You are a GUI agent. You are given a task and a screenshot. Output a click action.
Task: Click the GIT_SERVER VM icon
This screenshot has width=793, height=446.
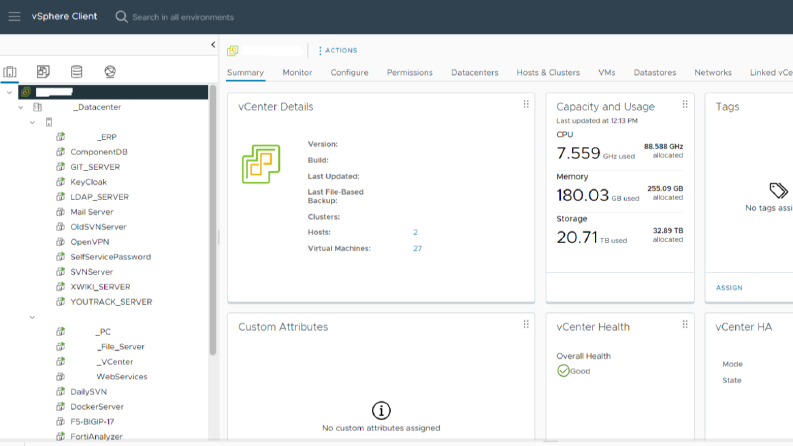(x=61, y=166)
